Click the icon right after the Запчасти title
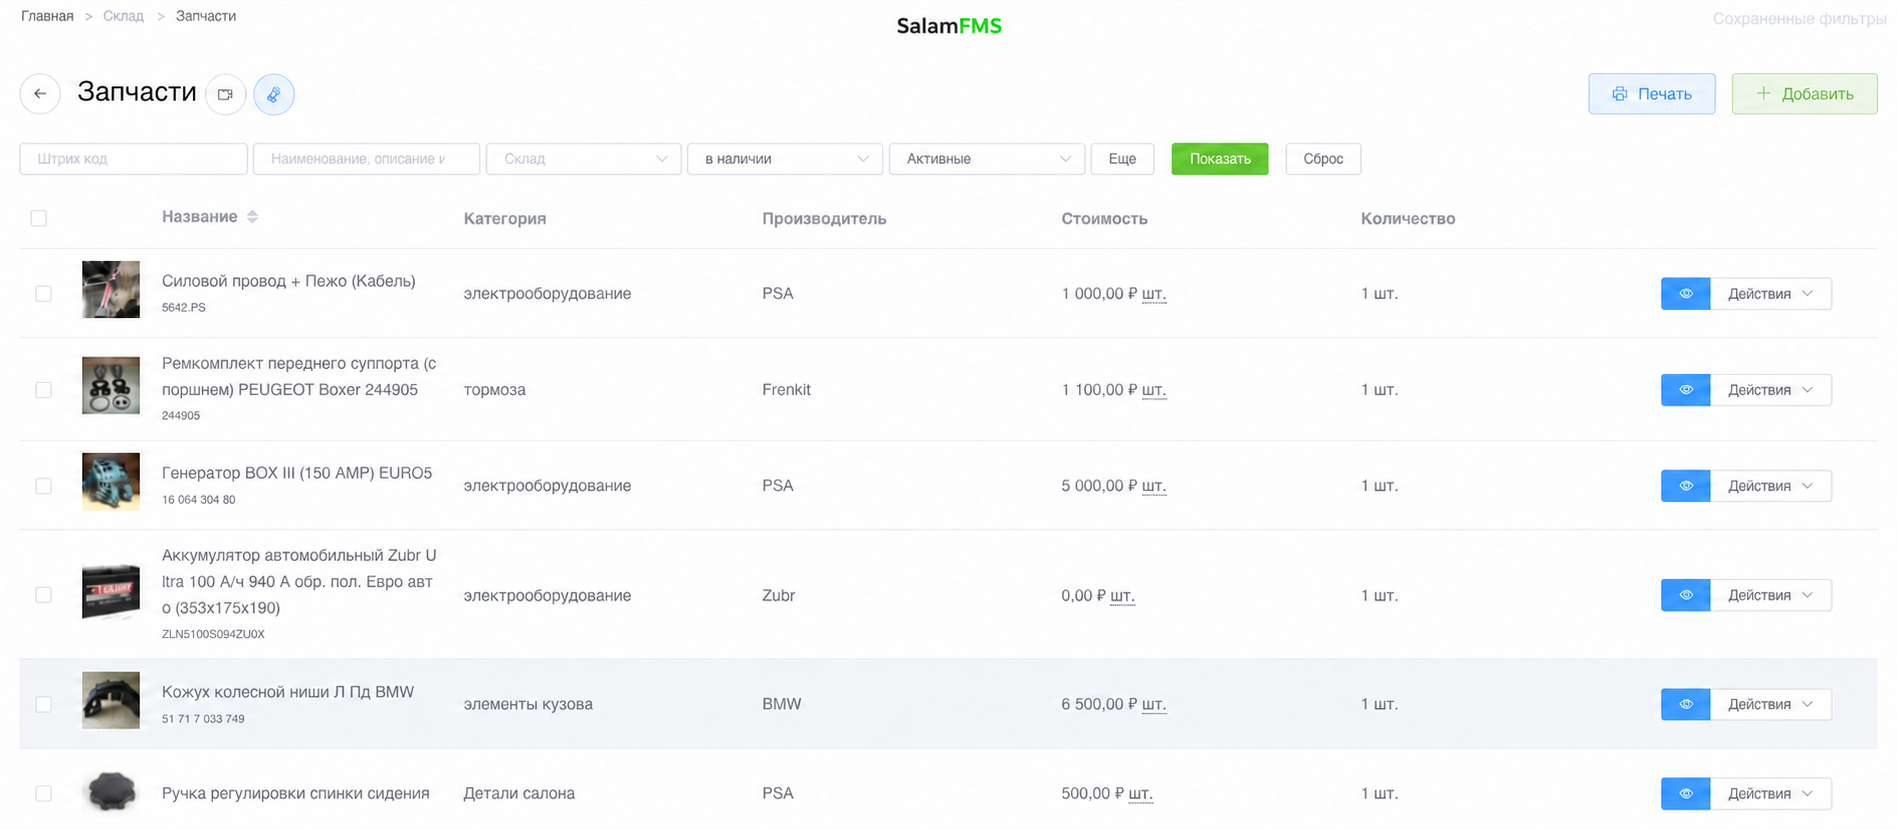1897x829 pixels. (x=226, y=94)
